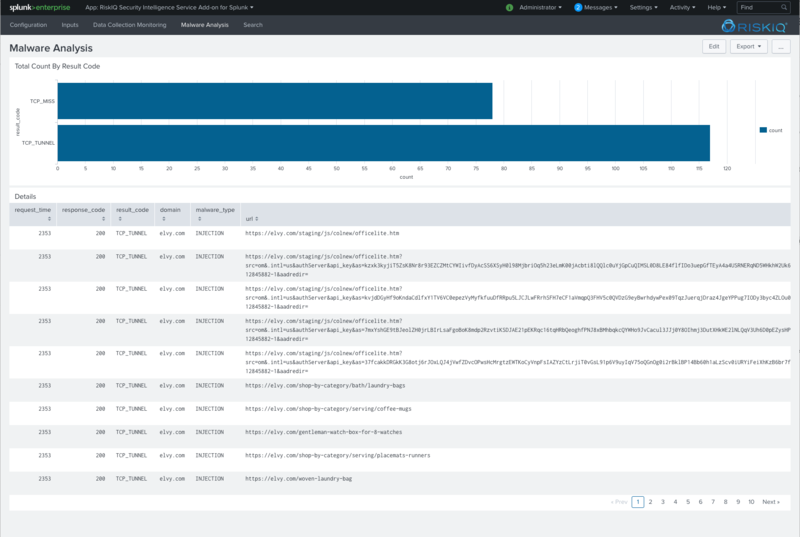
Task: Open the Help menu
Action: [716, 8]
